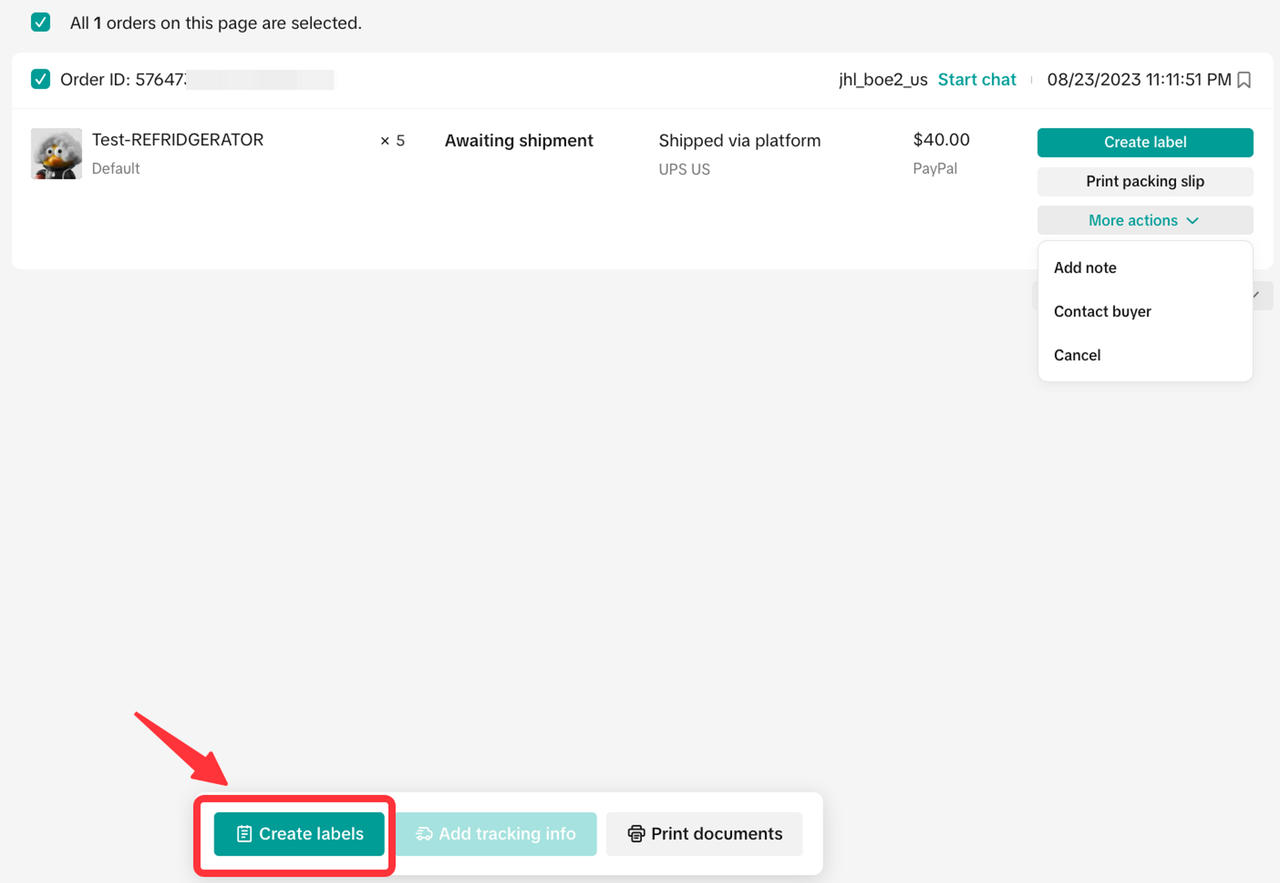Click the Print packing slip button
Screen dimensions: 1280x883
point(1144,181)
